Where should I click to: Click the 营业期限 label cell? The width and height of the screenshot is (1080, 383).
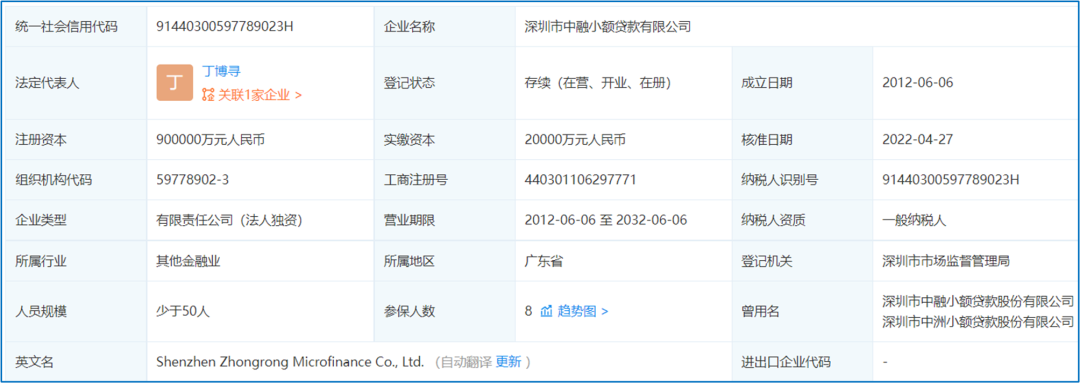click(x=445, y=220)
